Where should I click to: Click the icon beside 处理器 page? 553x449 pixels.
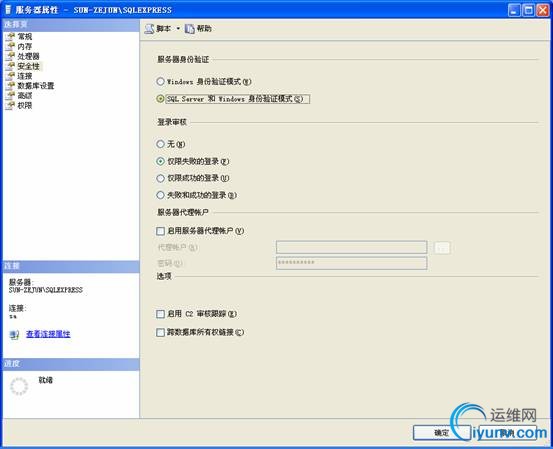pyautogui.click(x=11, y=56)
